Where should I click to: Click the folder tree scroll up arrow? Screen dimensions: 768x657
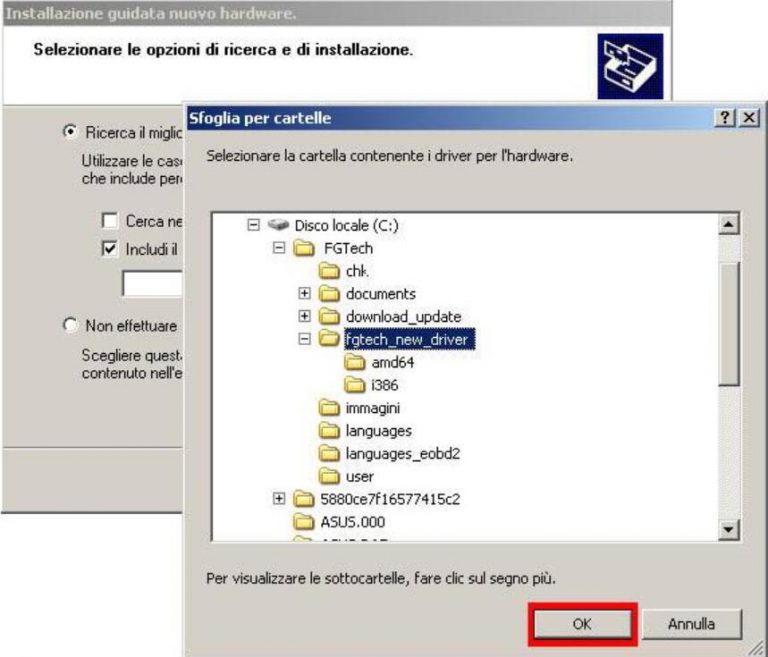click(x=729, y=224)
